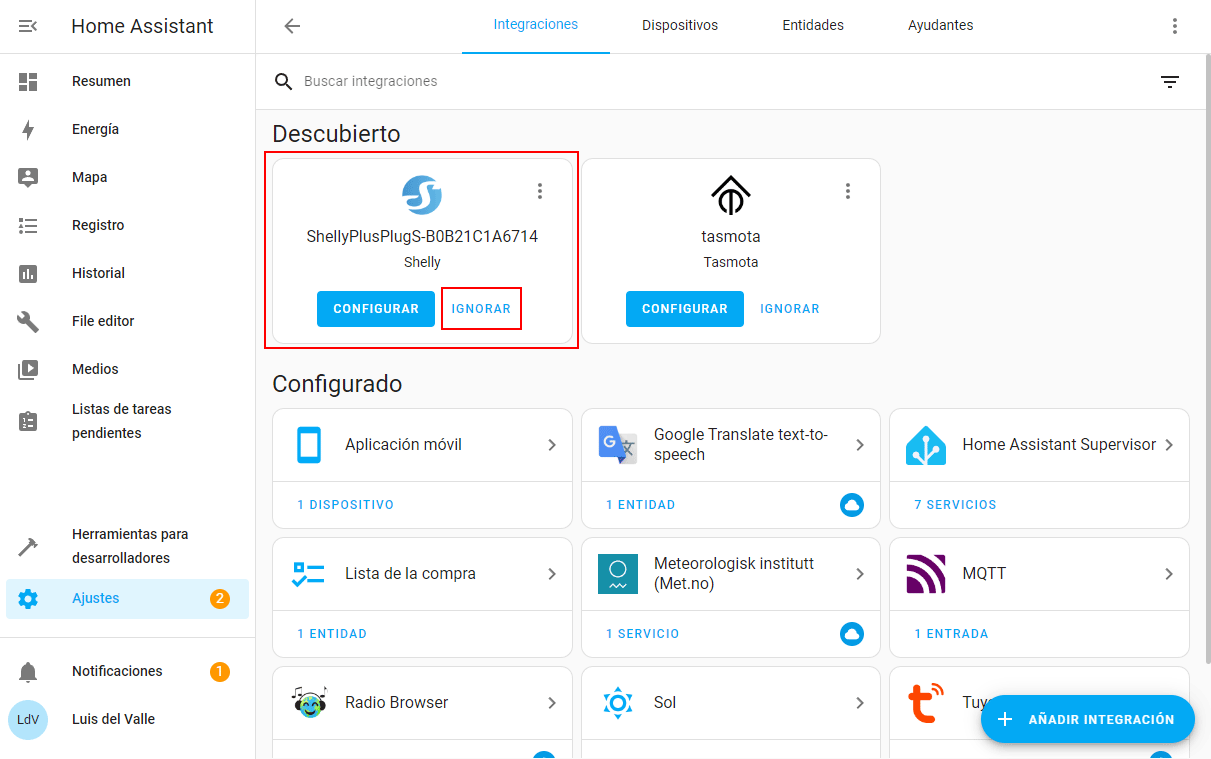Open File editor wrench icon
Screen dimensions: 1211x759
pos(28,321)
